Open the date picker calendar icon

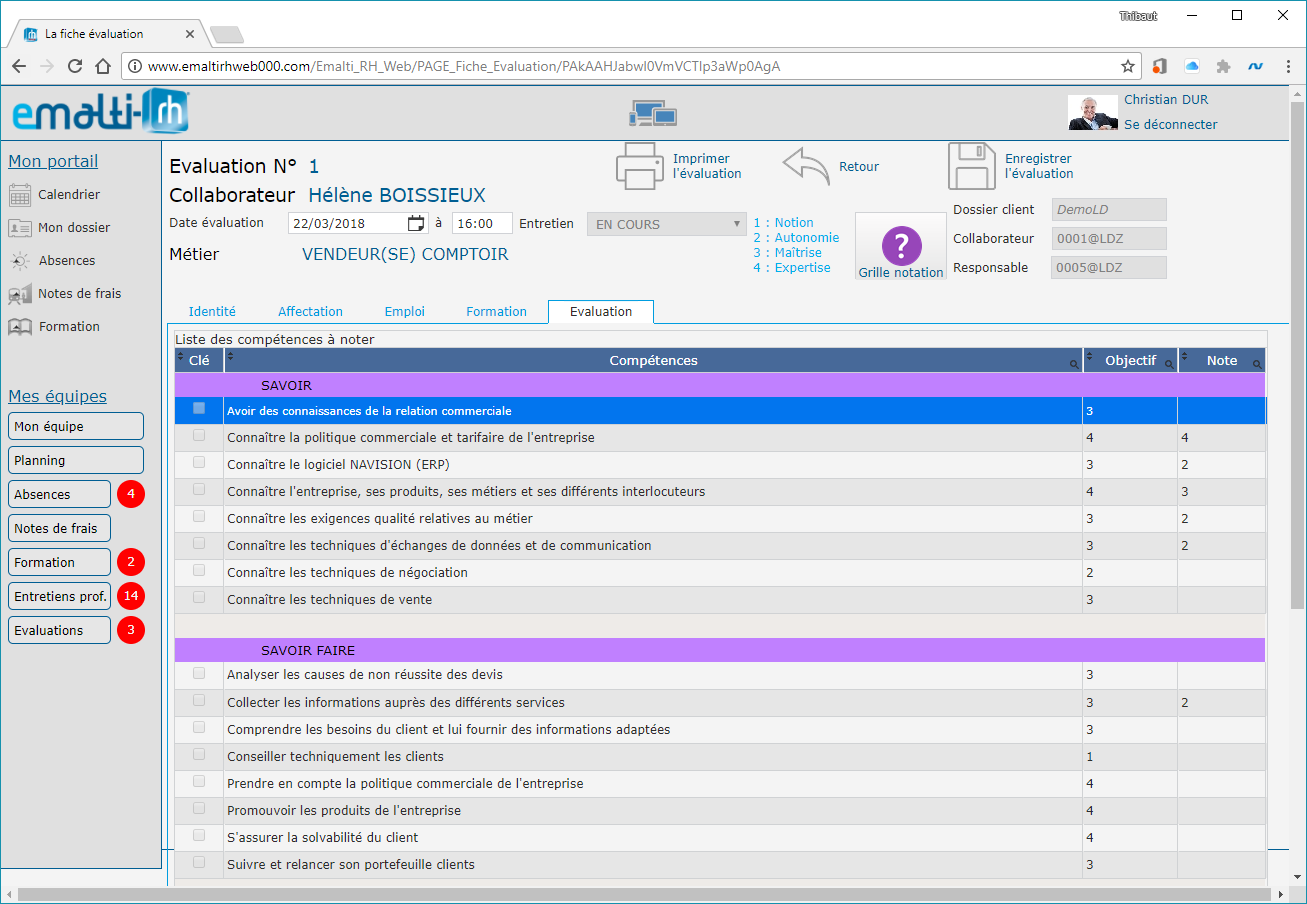pyautogui.click(x=416, y=224)
